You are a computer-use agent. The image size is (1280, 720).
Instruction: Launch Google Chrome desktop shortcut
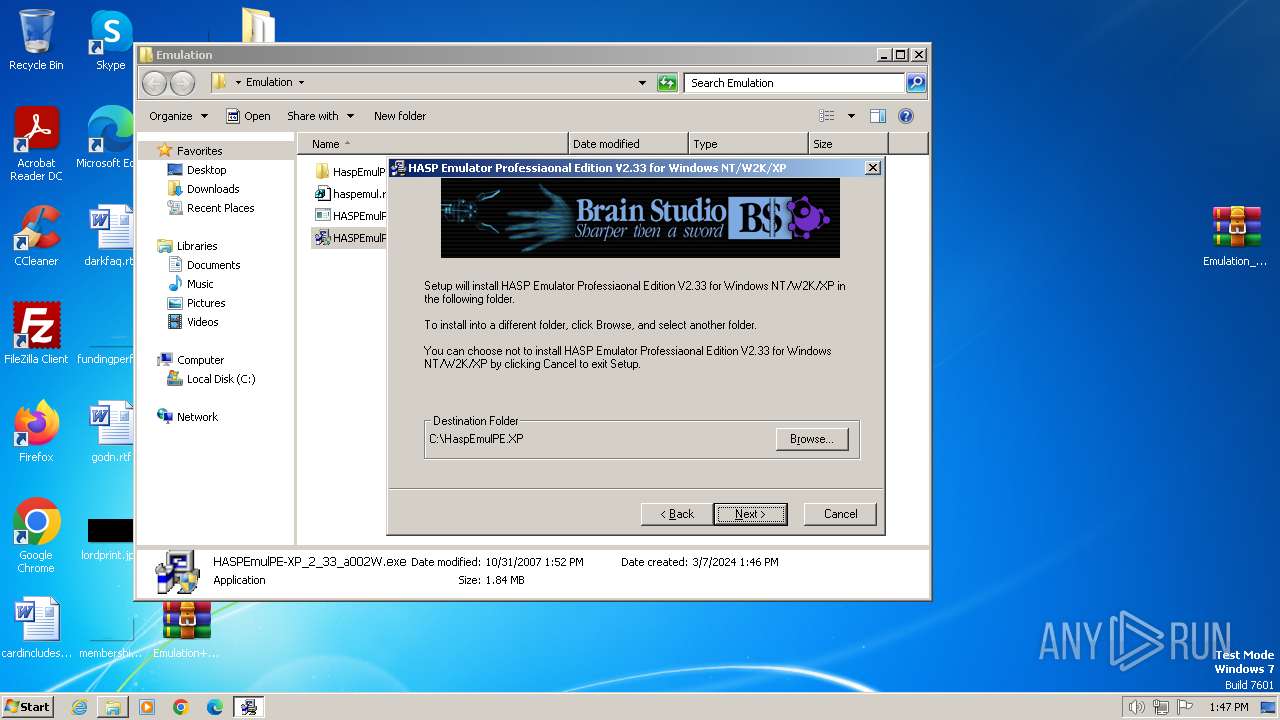pos(36,536)
